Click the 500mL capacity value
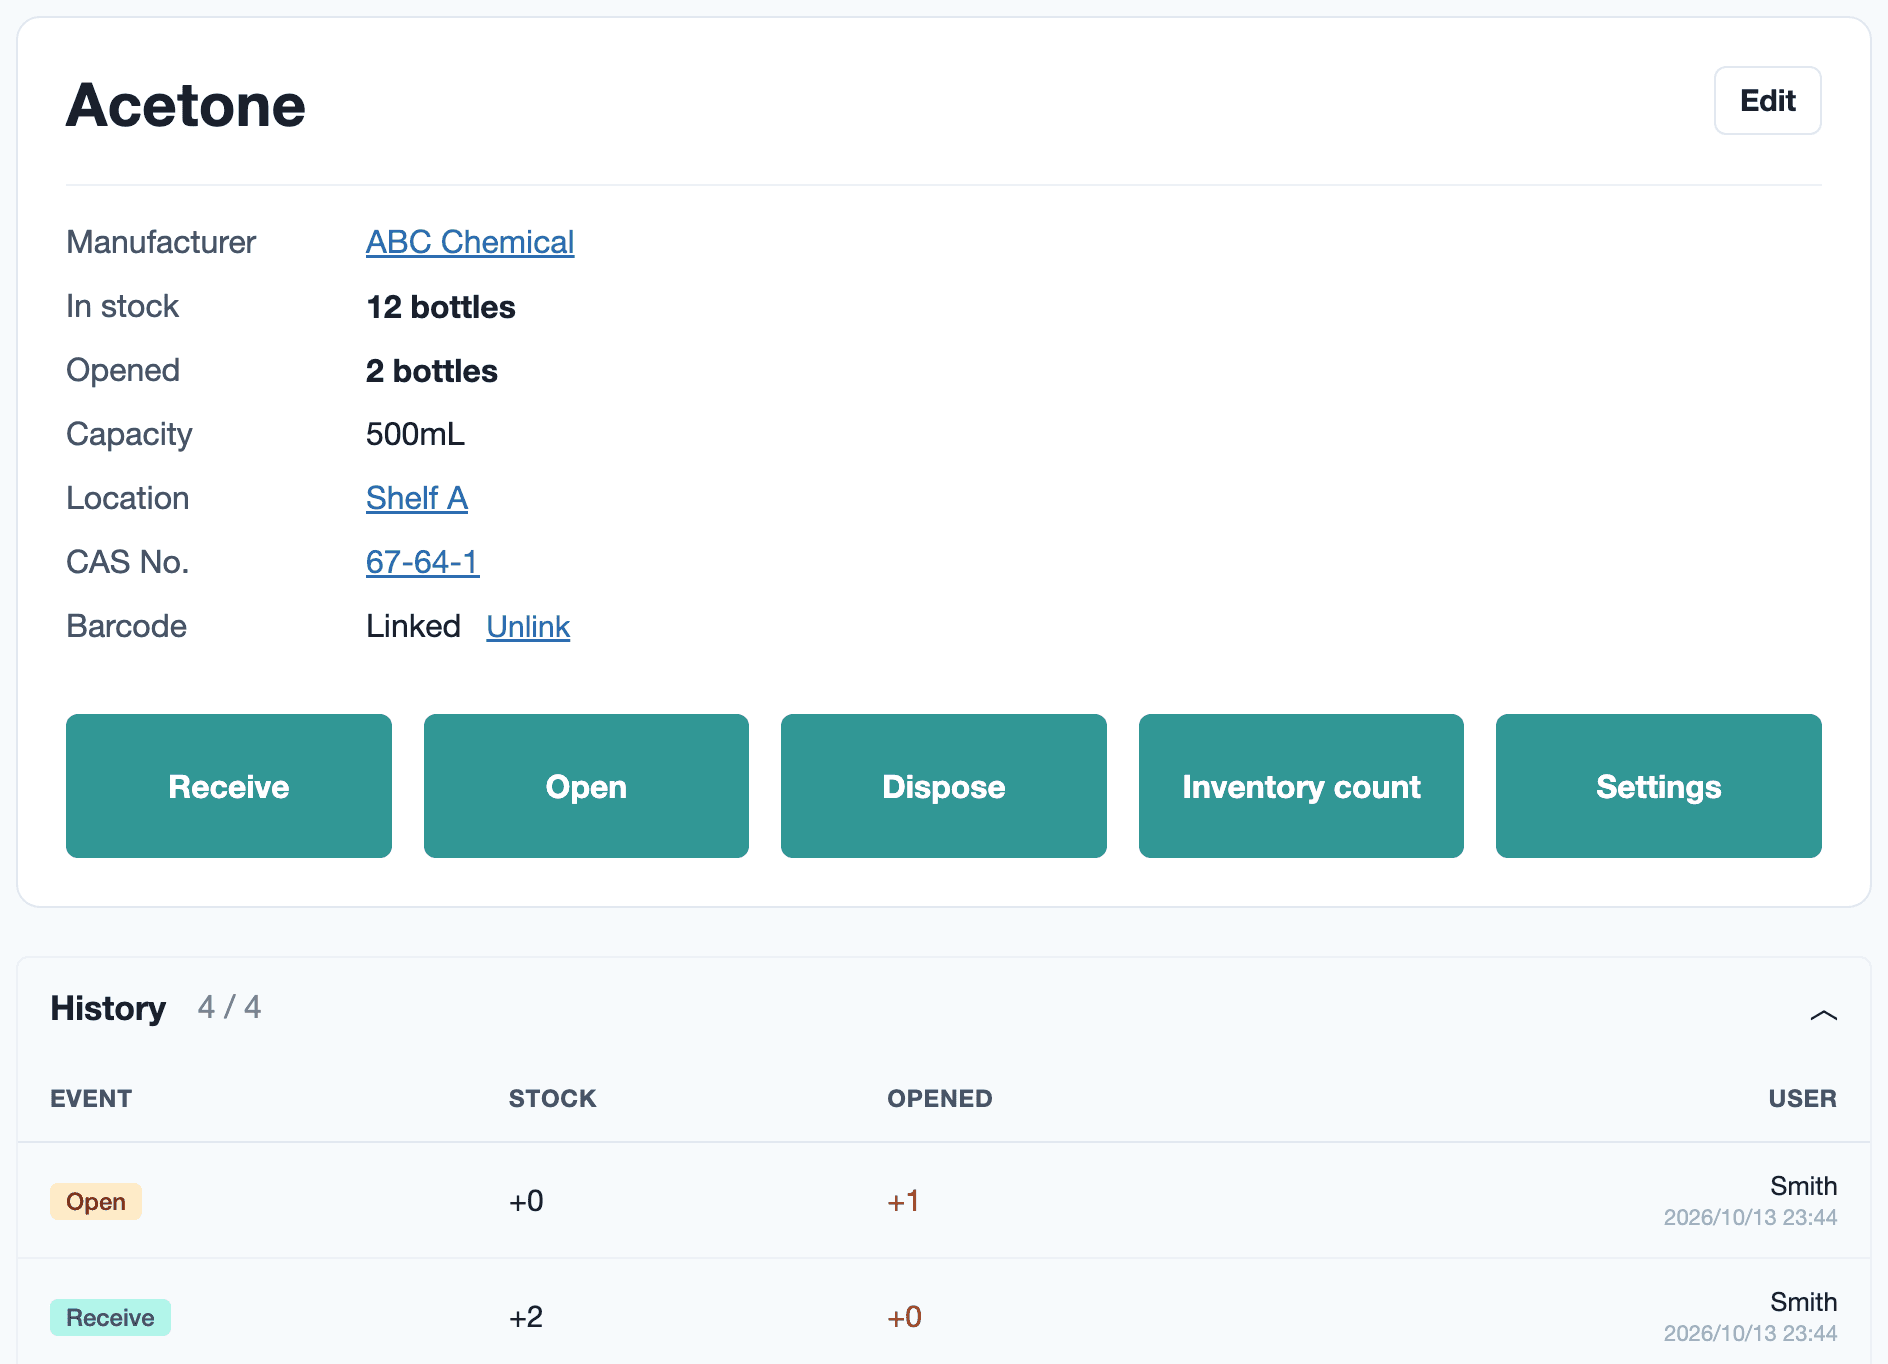This screenshot has width=1888, height=1364. 415,434
